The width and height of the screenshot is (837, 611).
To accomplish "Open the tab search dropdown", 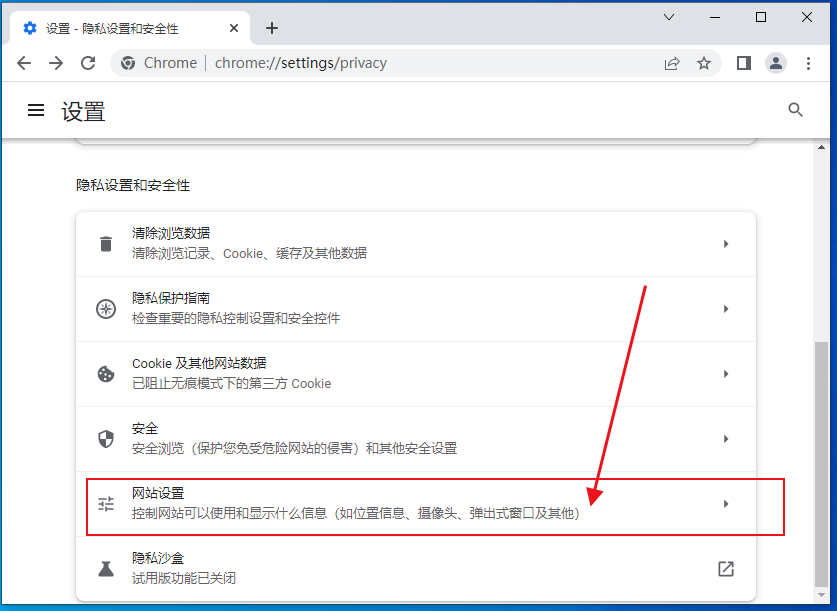I will click(x=669, y=18).
